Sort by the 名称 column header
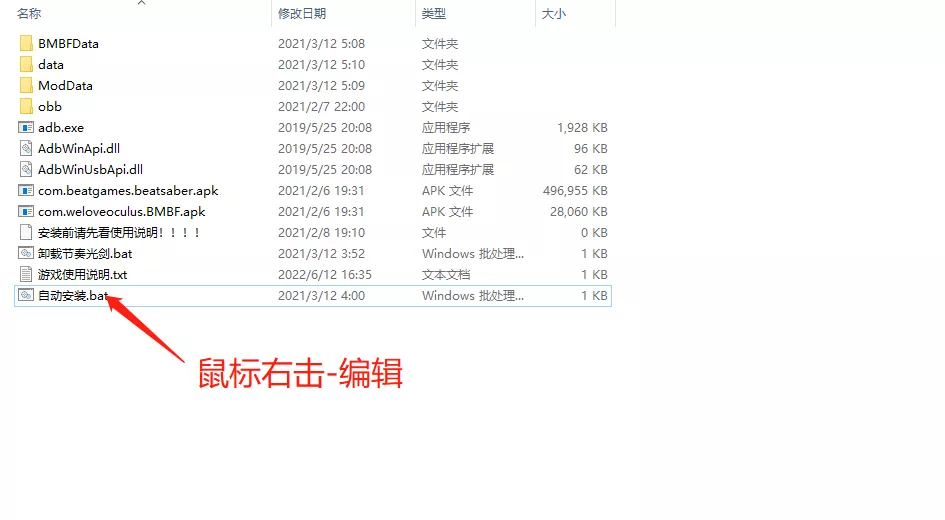 (x=29, y=13)
